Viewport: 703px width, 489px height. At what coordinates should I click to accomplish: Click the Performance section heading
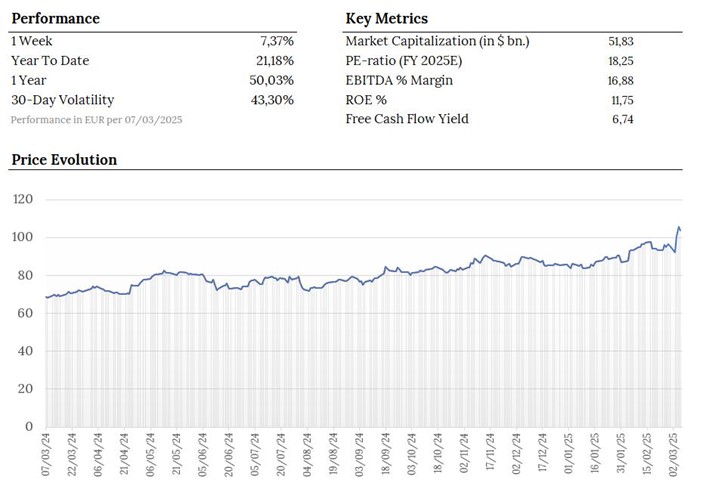[55, 19]
